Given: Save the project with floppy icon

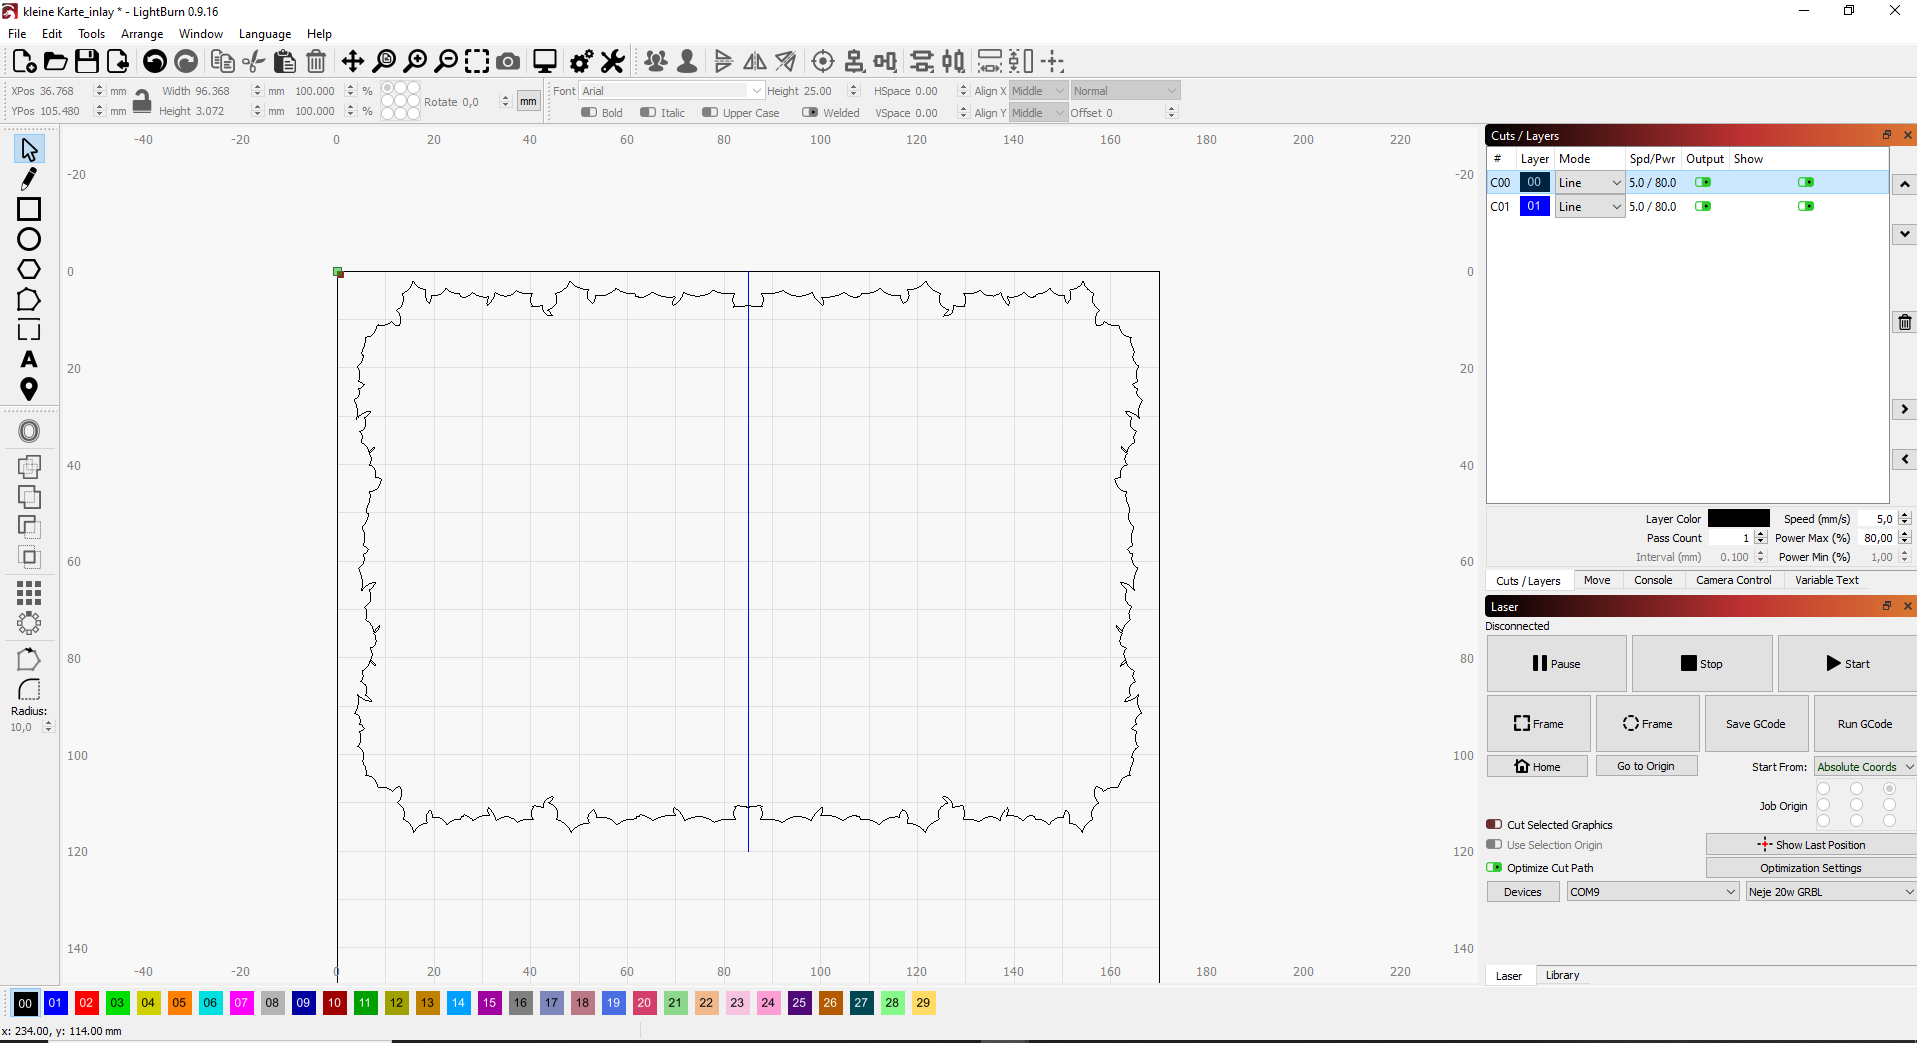Looking at the screenshot, I should [87, 61].
